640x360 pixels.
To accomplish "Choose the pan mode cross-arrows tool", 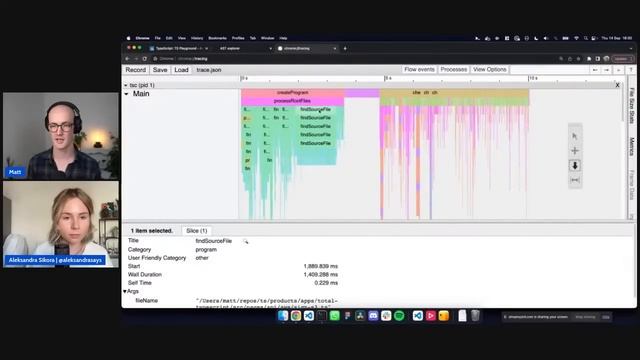I will [575, 151].
